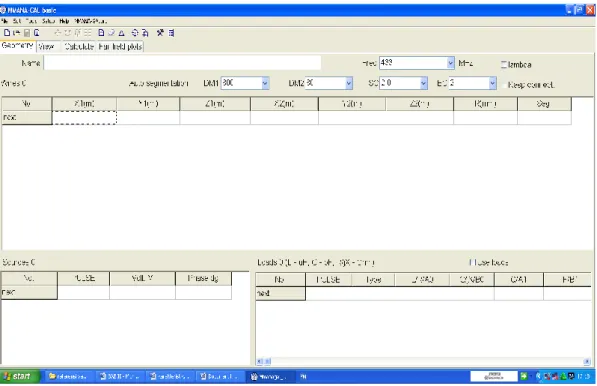The width and height of the screenshot is (597, 386).
Task: Switch to the Geometry tab
Action: coord(18,46)
